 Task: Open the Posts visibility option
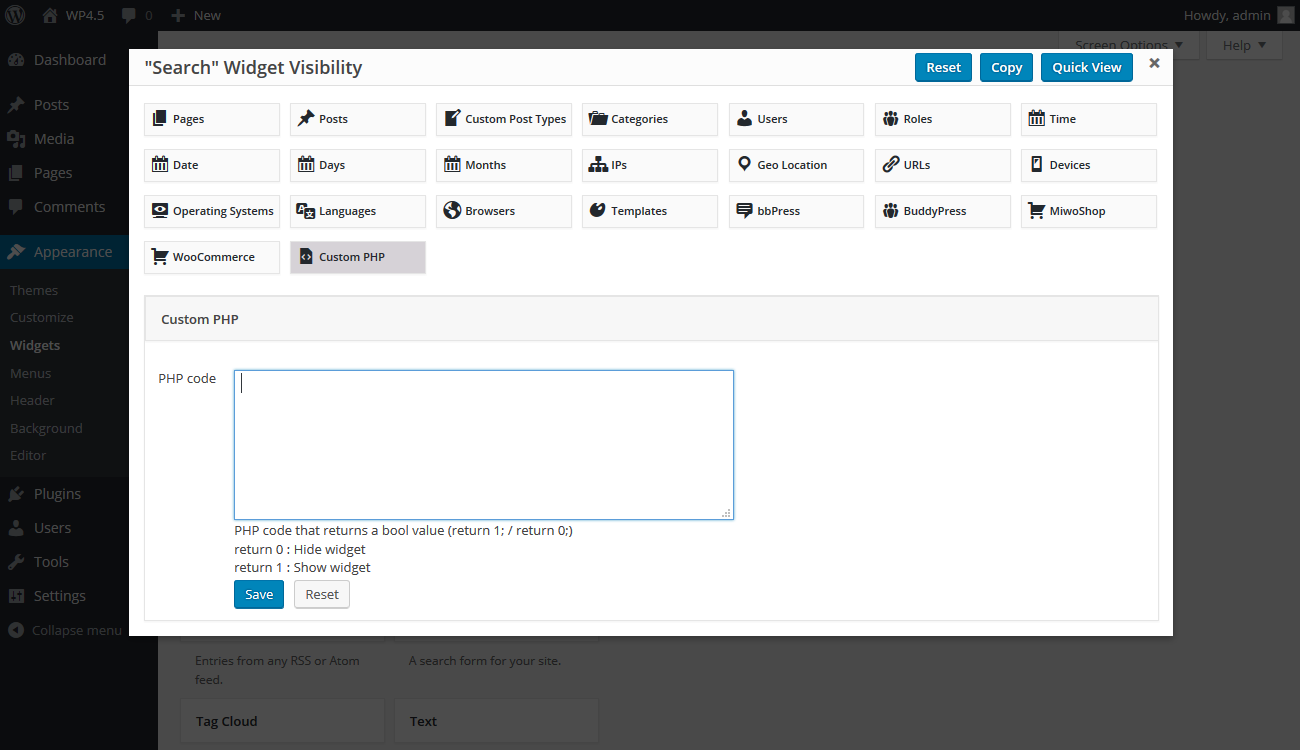coord(358,119)
